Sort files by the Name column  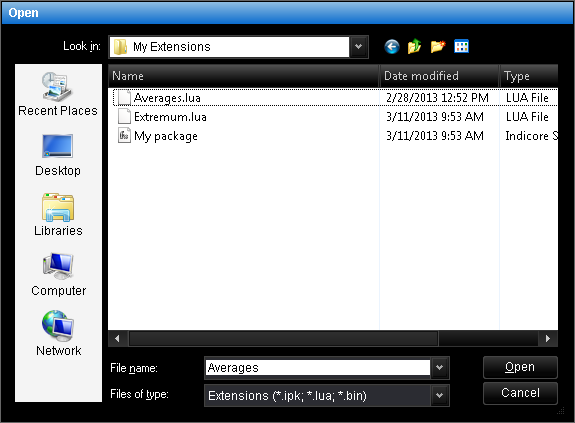point(243,76)
